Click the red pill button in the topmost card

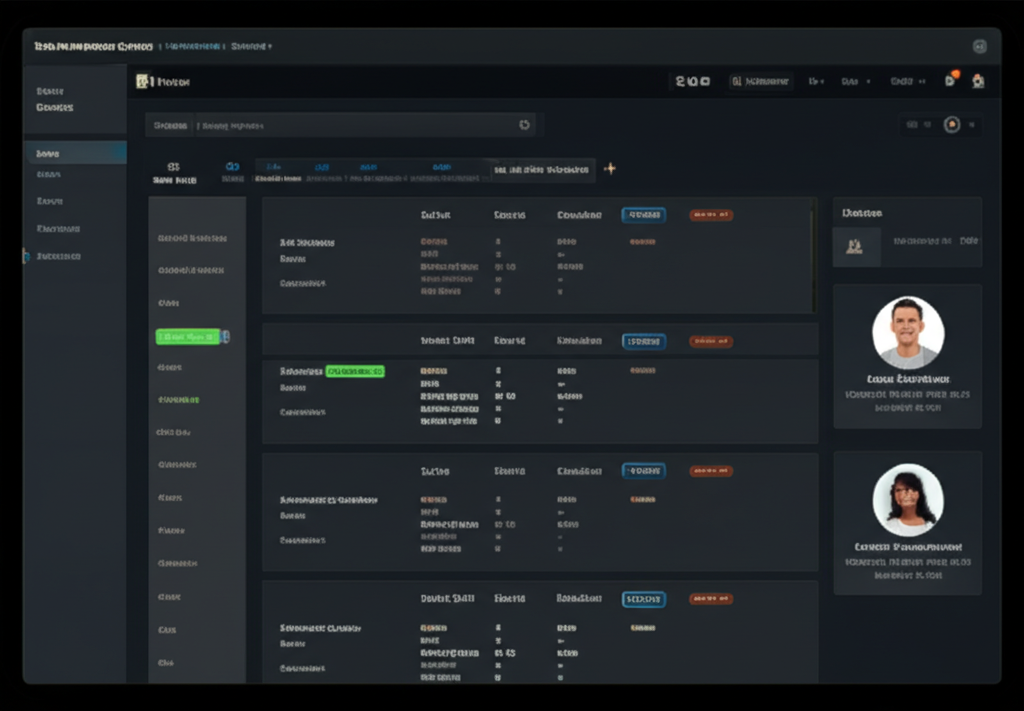[x=711, y=215]
